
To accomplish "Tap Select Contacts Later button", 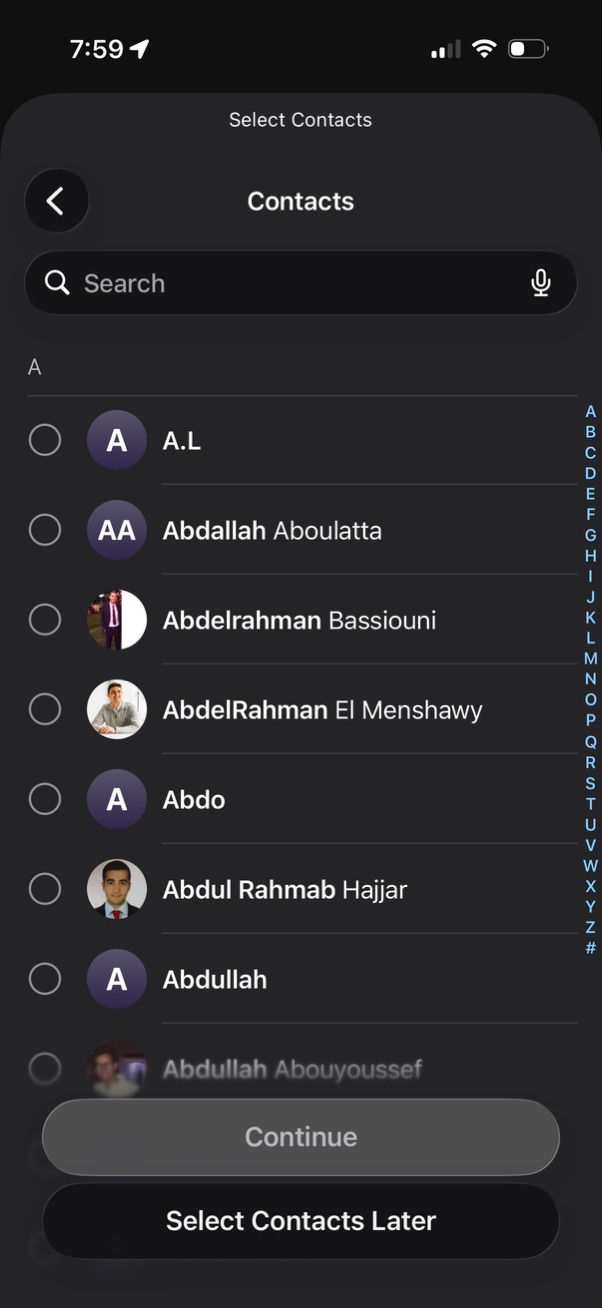I will [x=301, y=1221].
